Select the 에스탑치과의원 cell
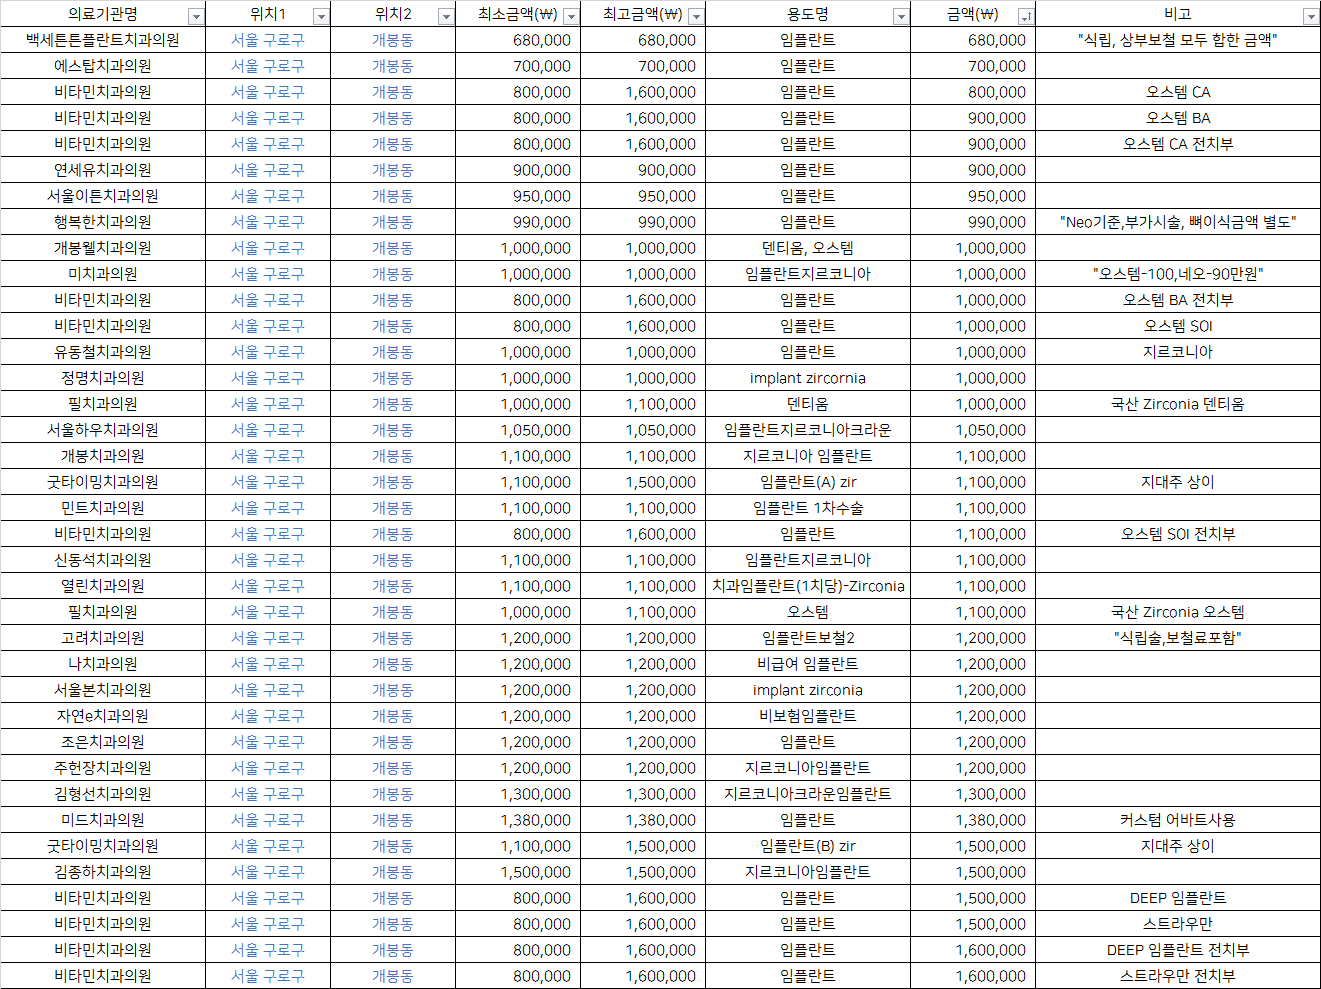This screenshot has width=1321, height=989. [x=103, y=66]
